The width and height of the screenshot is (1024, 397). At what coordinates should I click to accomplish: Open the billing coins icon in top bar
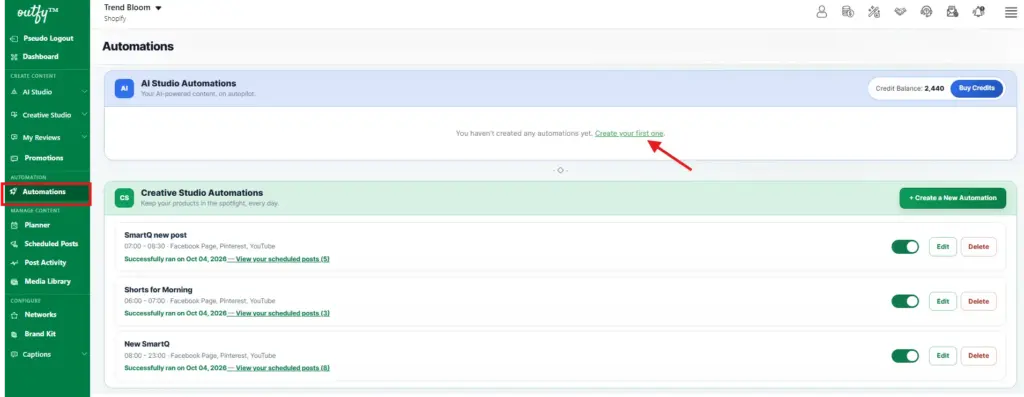[x=848, y=12]
